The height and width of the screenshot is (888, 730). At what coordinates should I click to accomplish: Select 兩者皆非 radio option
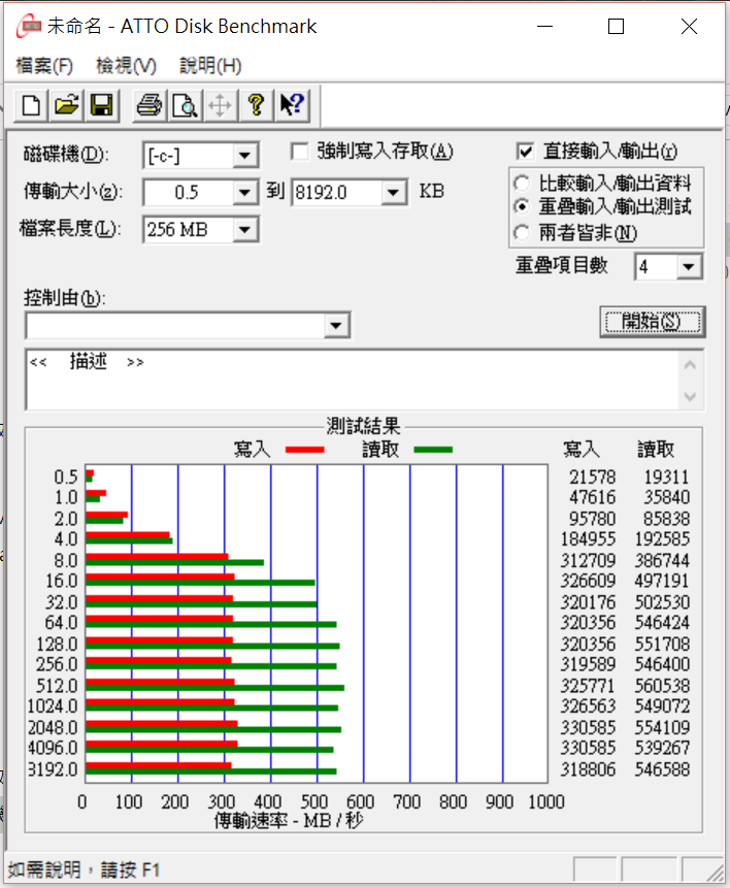pyautogui.click(x=522, y=232)
